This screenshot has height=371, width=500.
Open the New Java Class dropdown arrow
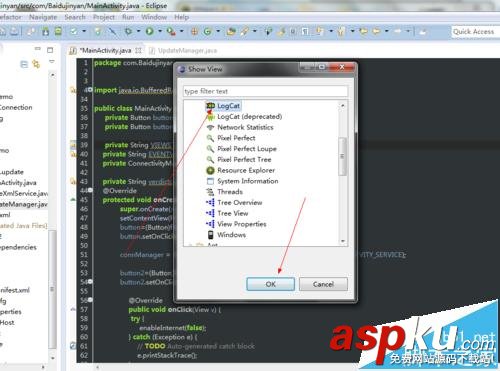pos(218,31)
